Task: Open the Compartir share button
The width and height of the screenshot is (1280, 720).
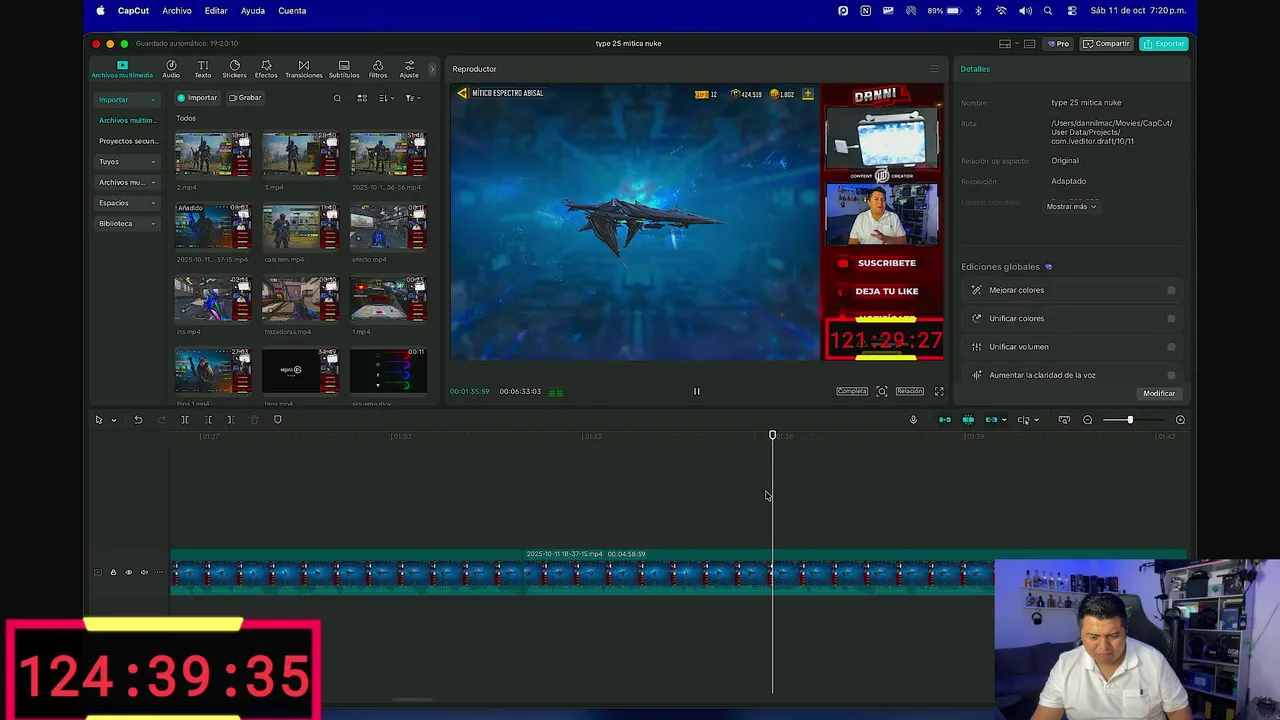Action: coord(1106,44)
